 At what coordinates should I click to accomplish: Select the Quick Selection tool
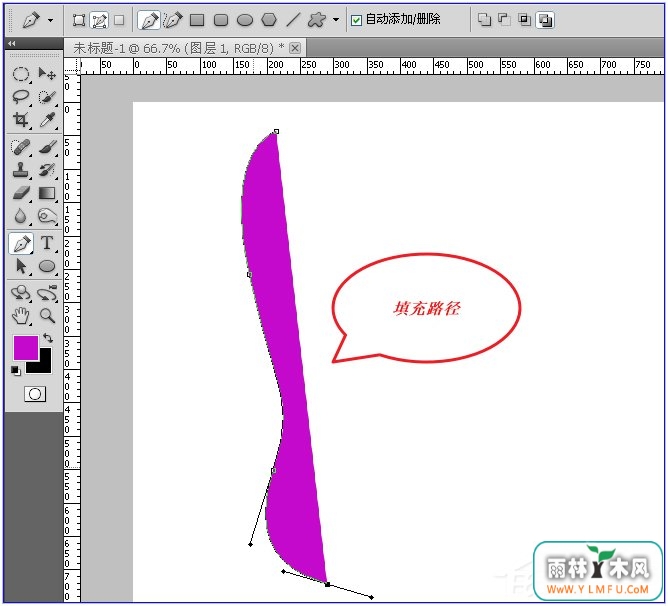click(x=47, y=97)
